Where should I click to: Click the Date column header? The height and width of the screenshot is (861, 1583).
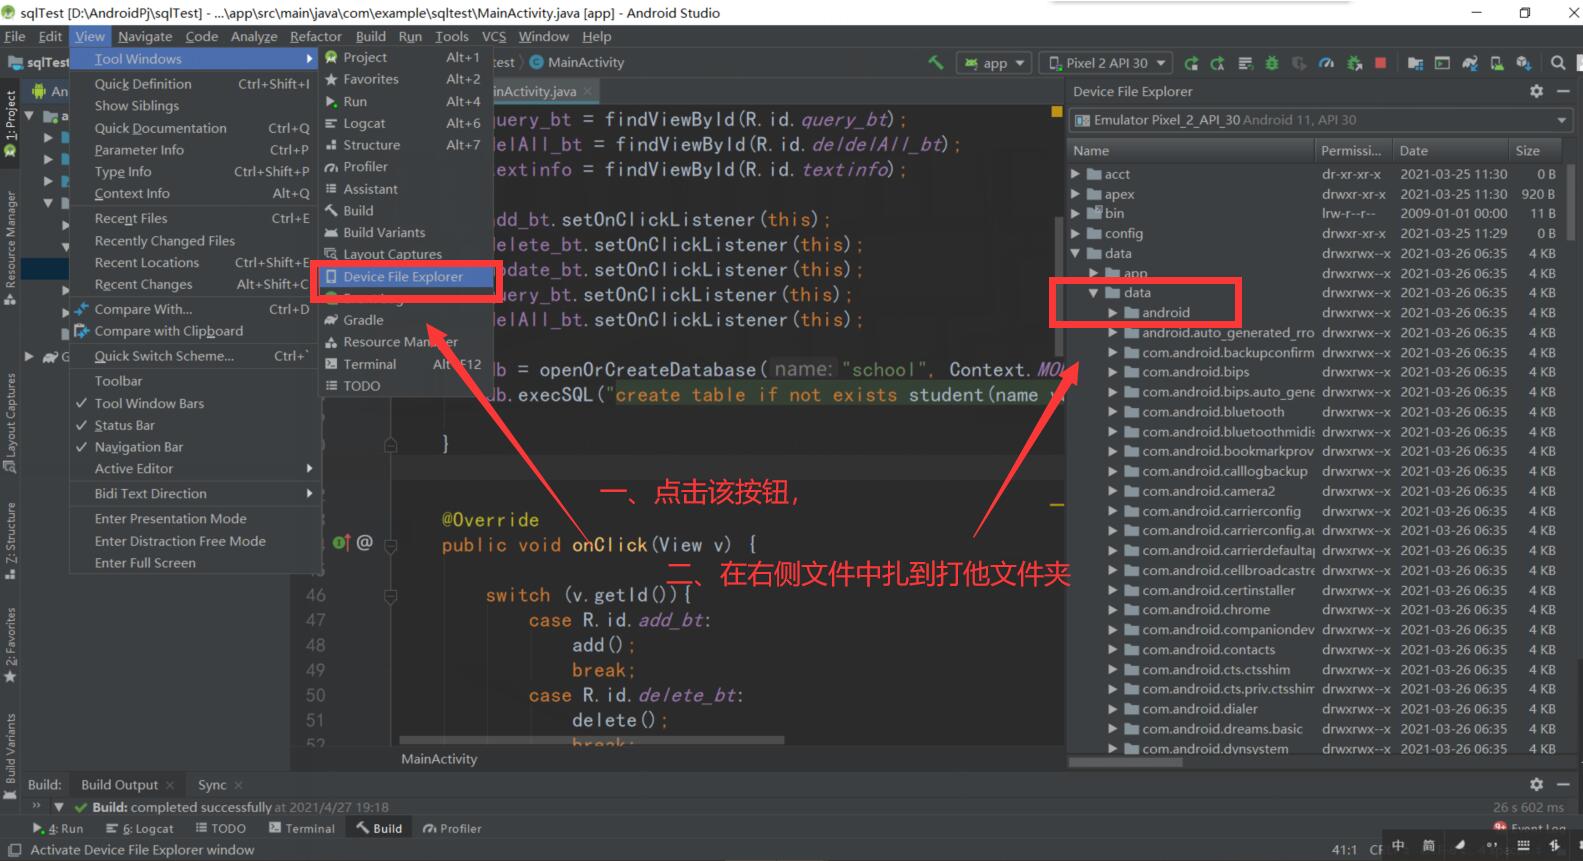(x=1449, y=151)
